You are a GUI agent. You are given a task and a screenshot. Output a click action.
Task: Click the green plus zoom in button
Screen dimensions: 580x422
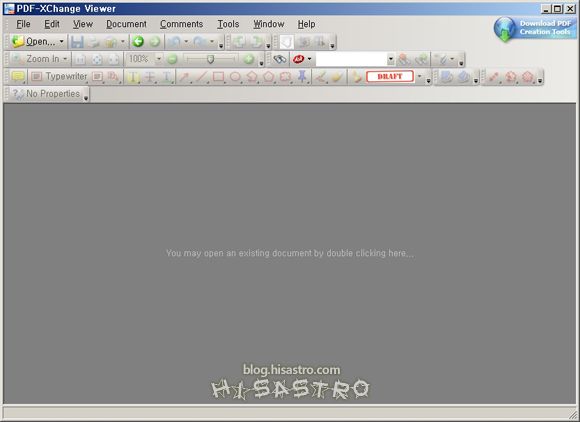click(x=249, y=59)
